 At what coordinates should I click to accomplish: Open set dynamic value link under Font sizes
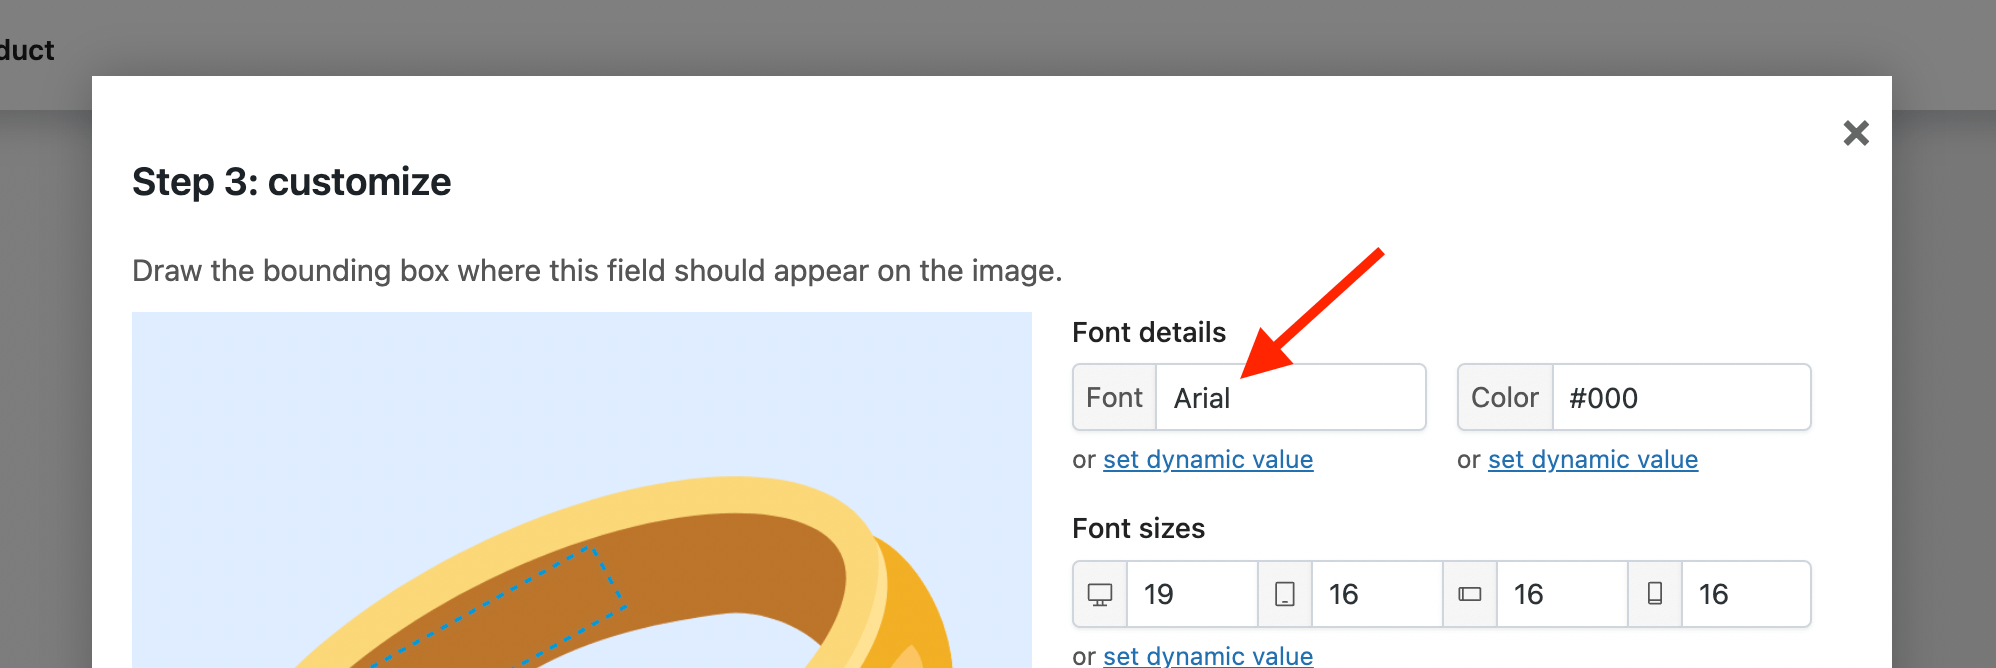[1208, 655]
